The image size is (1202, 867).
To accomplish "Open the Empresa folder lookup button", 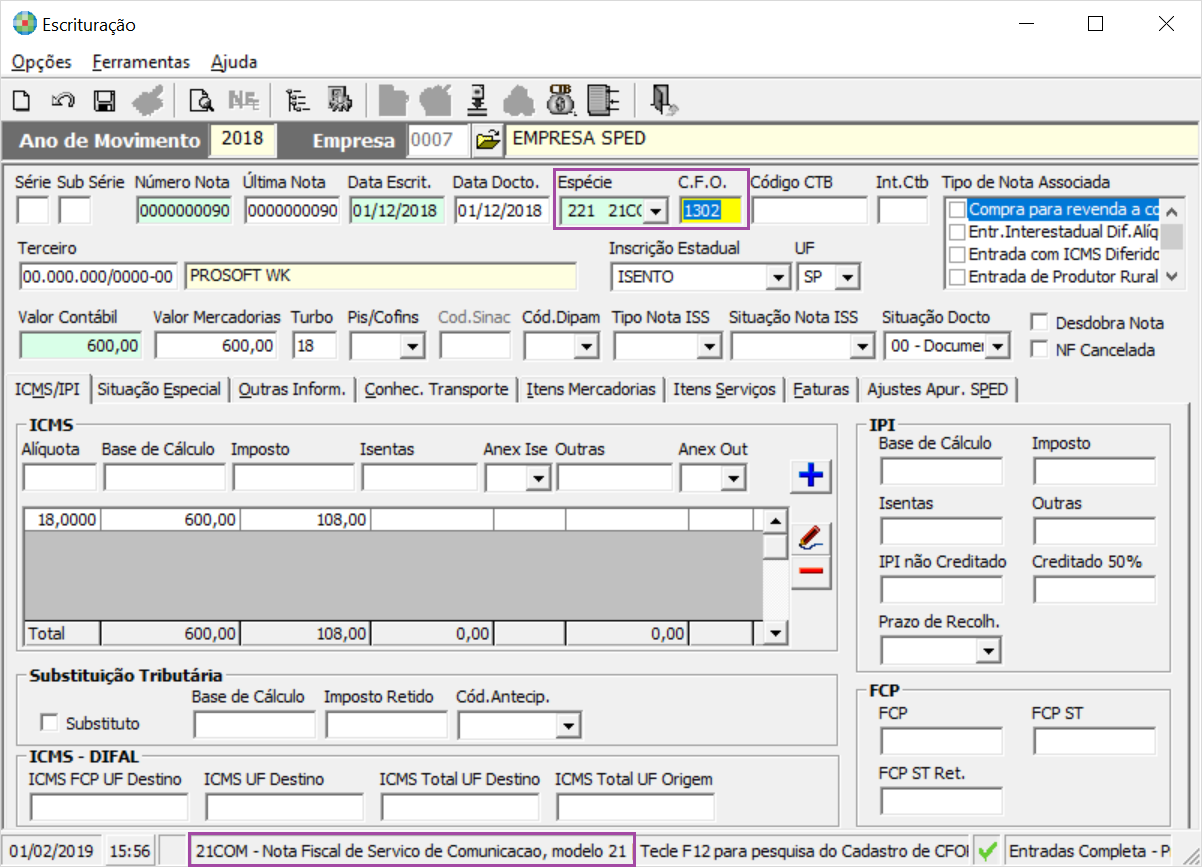I will pyautogui.click(x=487, y=140).
